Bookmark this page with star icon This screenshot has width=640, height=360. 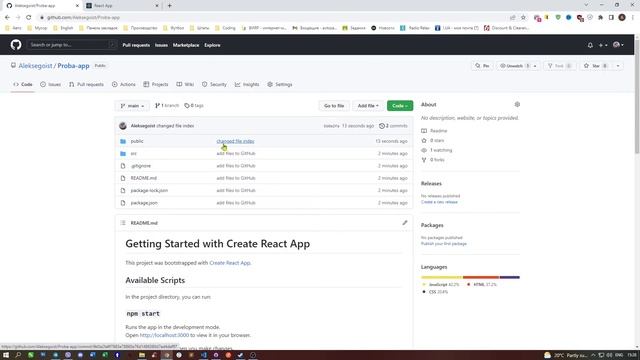pyautogui.click(x=523, y=18)
